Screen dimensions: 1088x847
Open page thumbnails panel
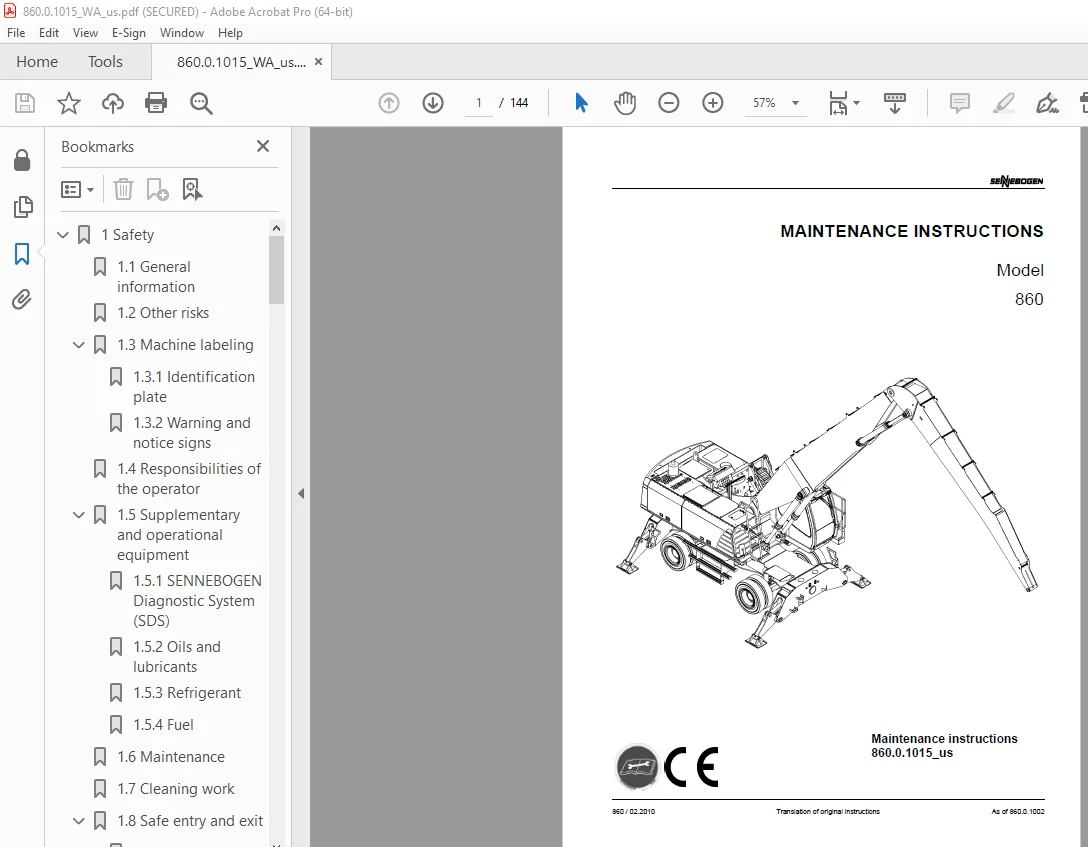coord(22,207)
